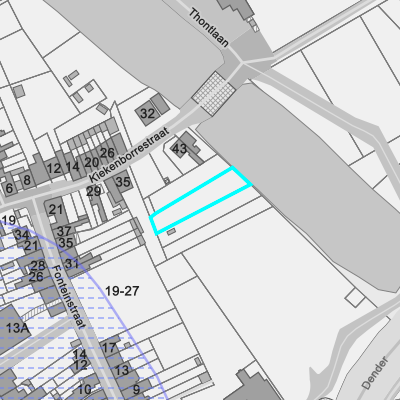This screenshot has height=400, width=400.
Task: Click house number 12 on Kiekenborrestraat
Action: coord(54,168)
